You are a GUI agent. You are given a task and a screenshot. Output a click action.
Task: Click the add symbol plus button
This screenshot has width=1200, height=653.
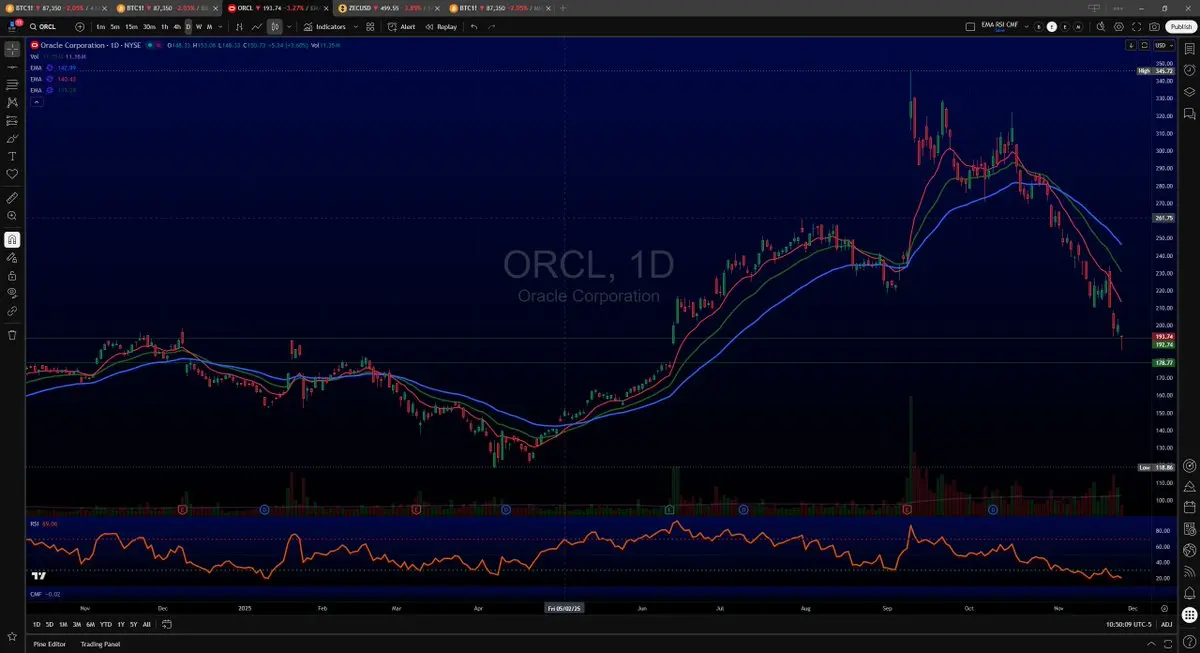pos(79,27)
